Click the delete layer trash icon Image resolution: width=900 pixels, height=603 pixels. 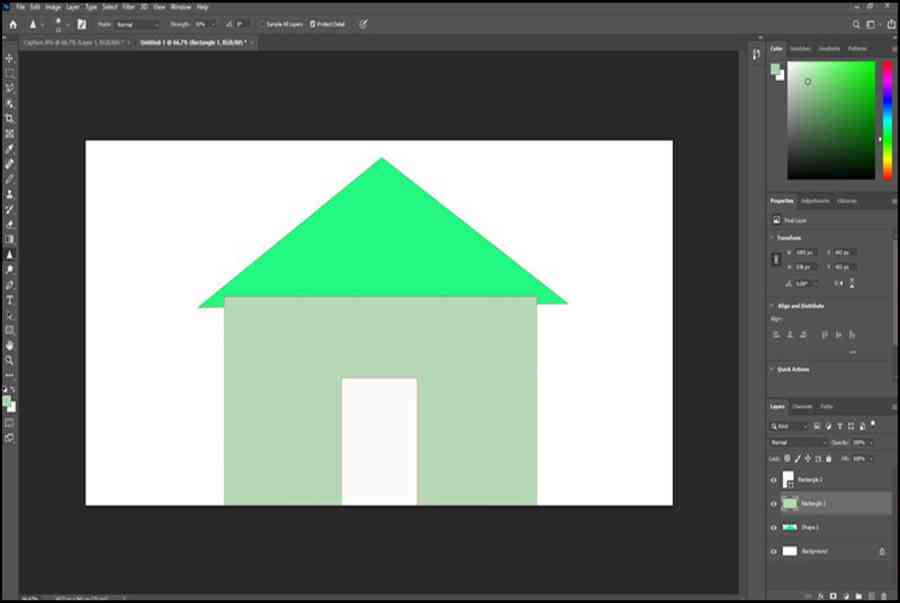(x=884, y=597)
